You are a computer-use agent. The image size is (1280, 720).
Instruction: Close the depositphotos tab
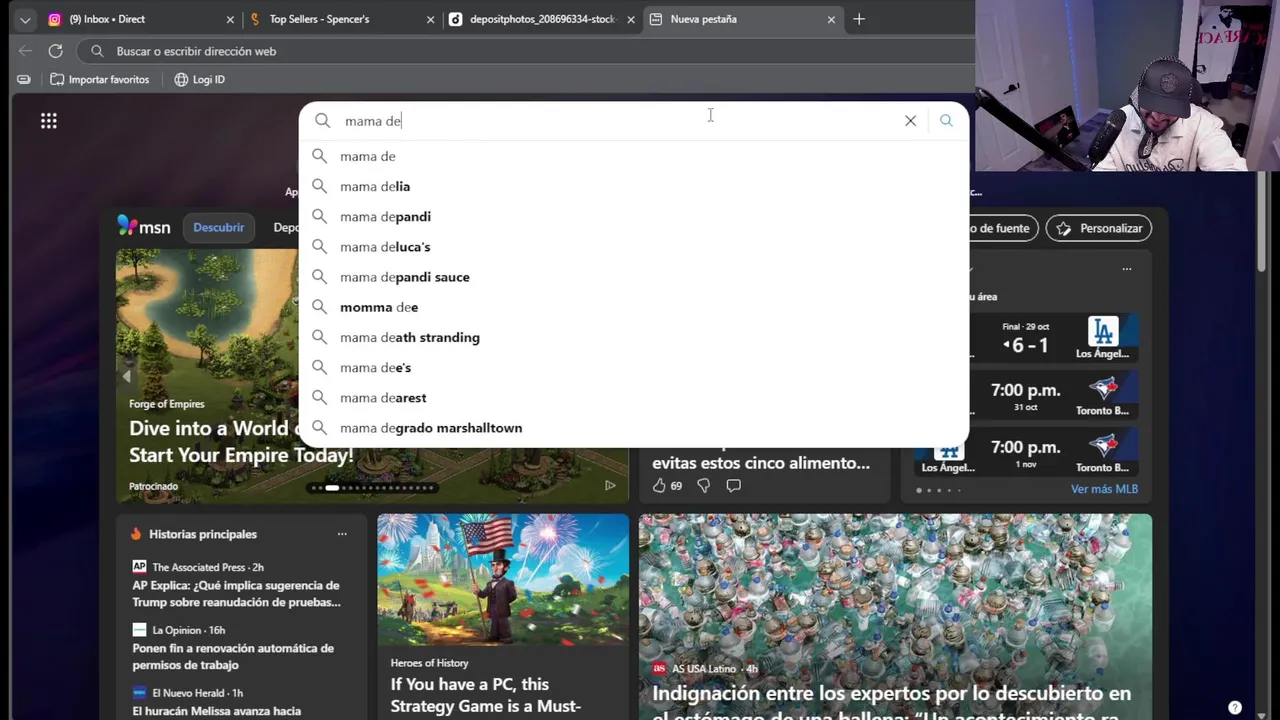(x=631, y=19)
